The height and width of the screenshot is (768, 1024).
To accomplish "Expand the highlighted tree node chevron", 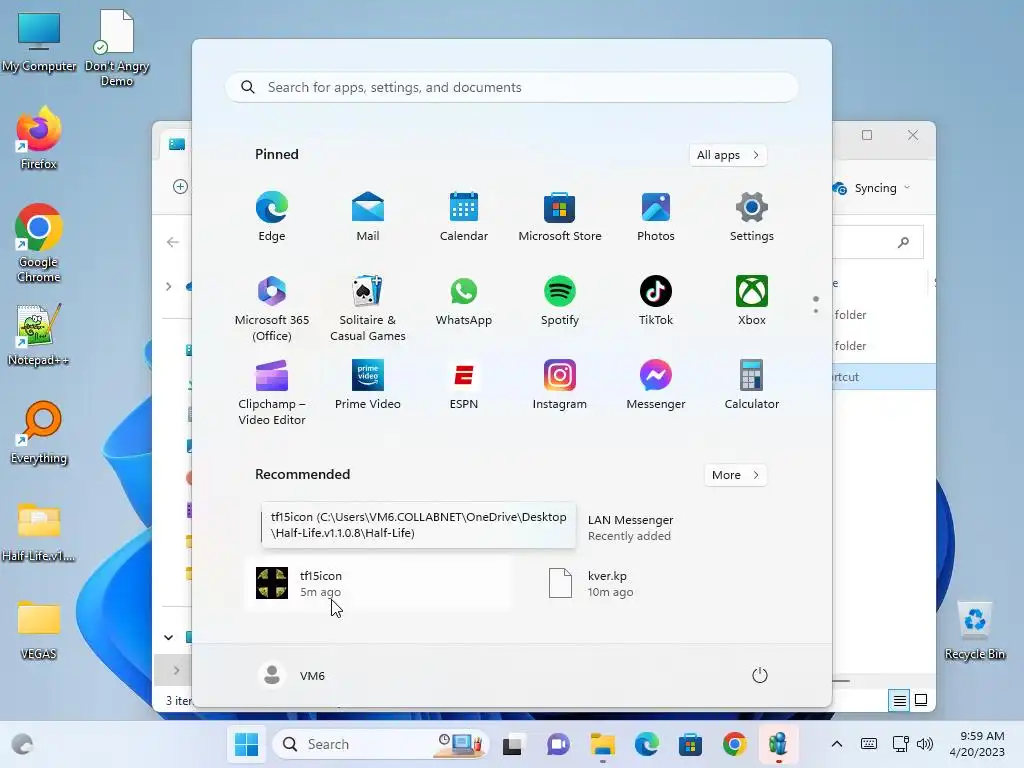I will [176, 670].
